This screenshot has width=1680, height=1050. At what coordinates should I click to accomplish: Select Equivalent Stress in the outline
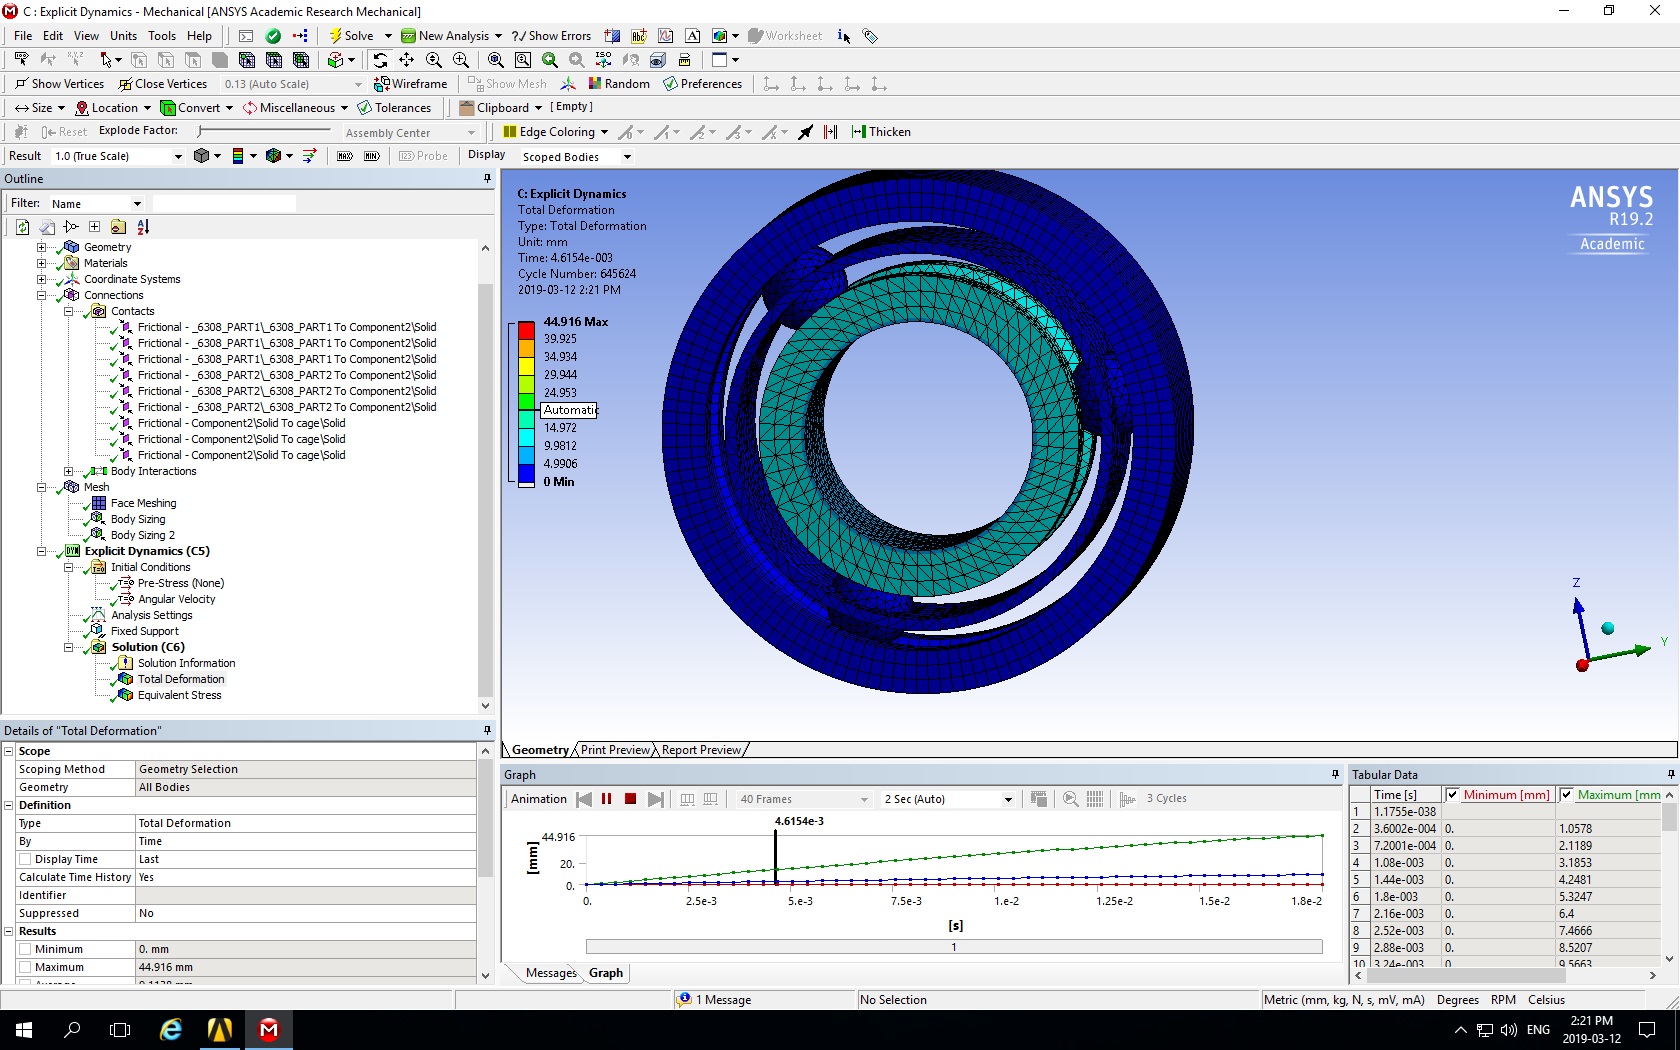(x=179, y=695)
